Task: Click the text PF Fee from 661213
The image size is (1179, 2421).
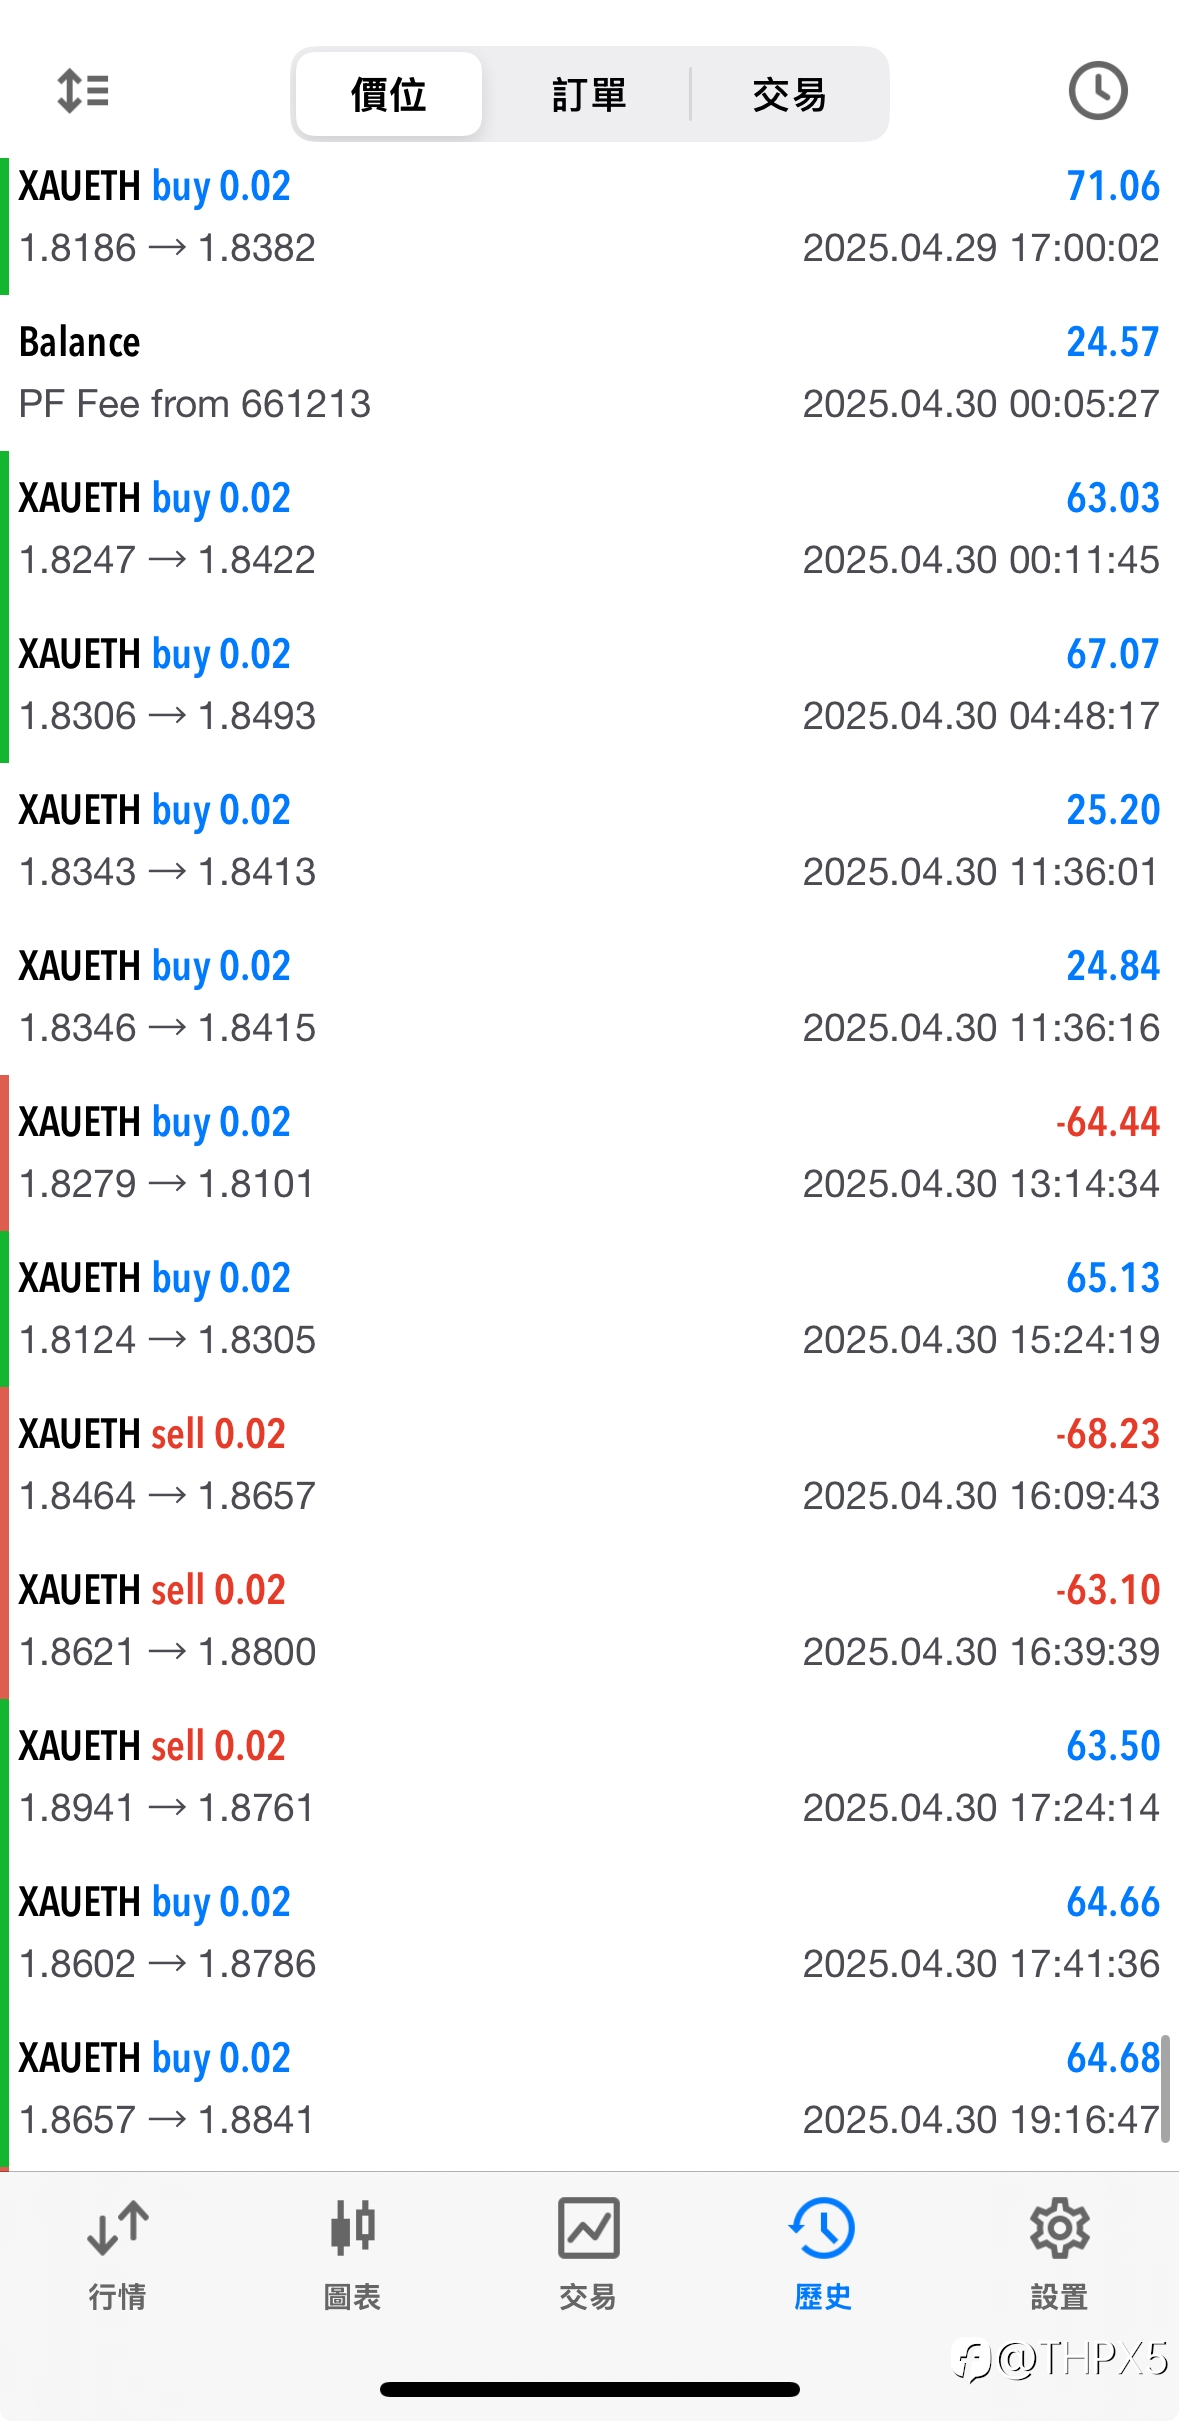Action: click(x=195, y=404)
